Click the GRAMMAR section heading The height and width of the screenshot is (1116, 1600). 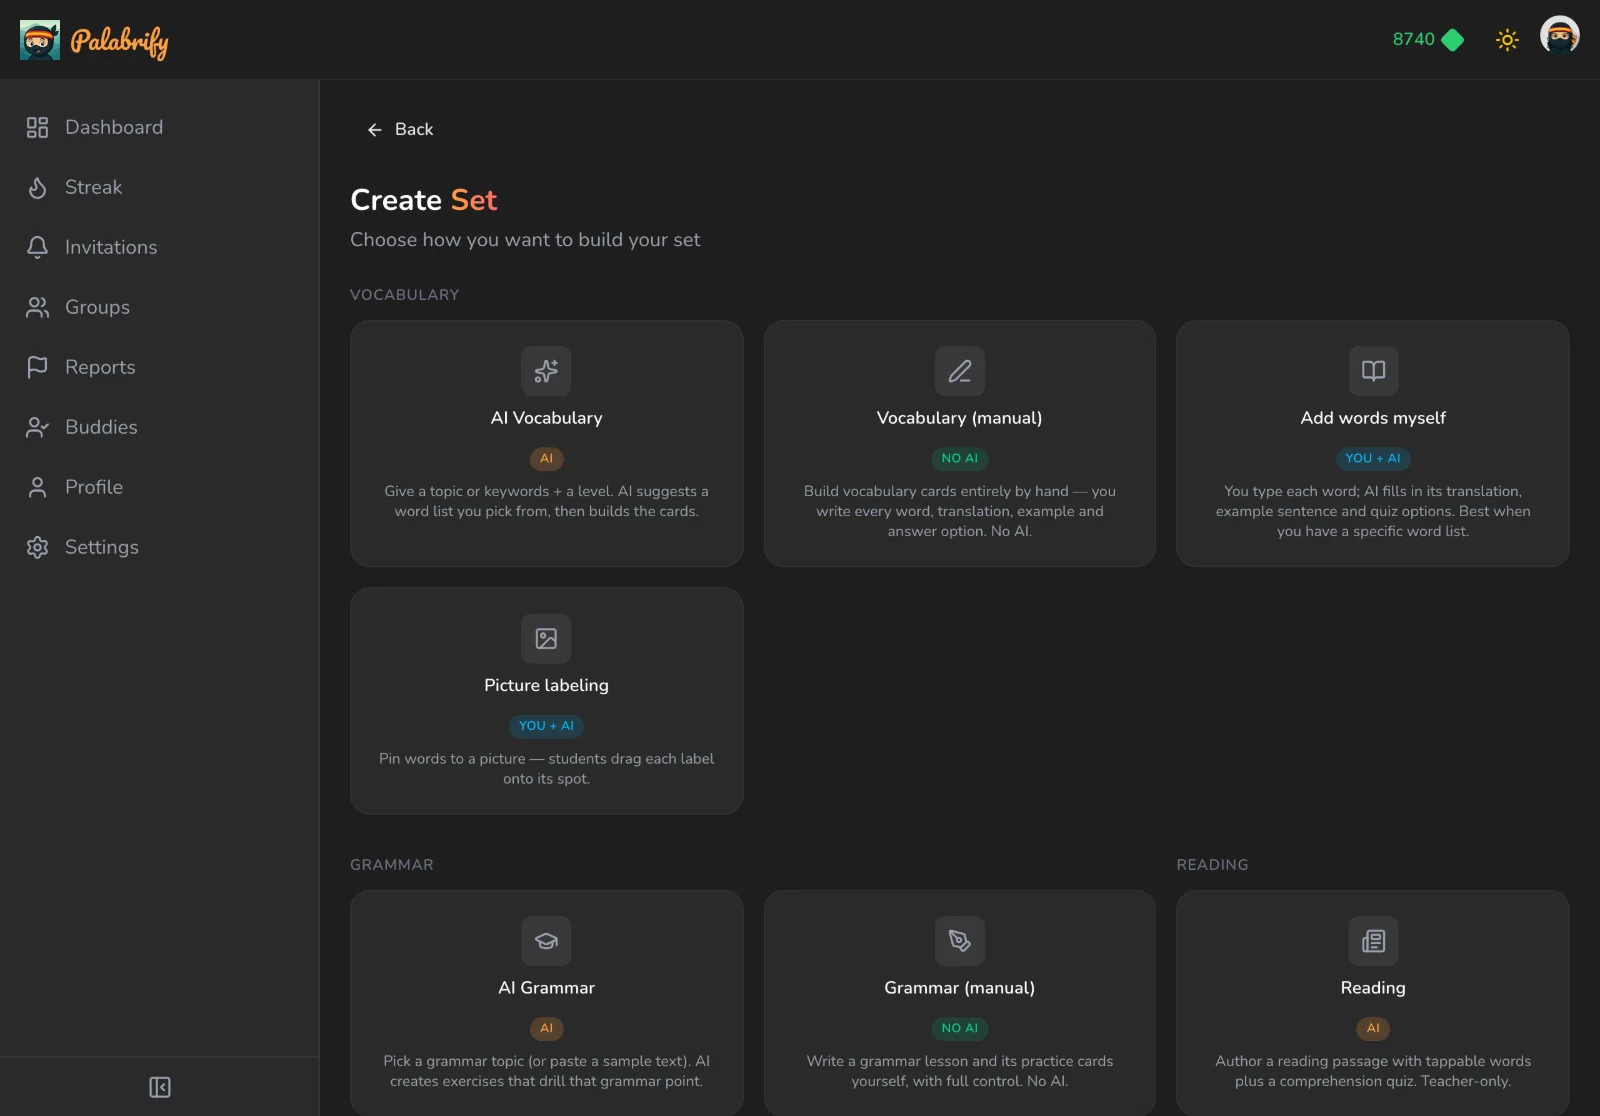[392, 865]
